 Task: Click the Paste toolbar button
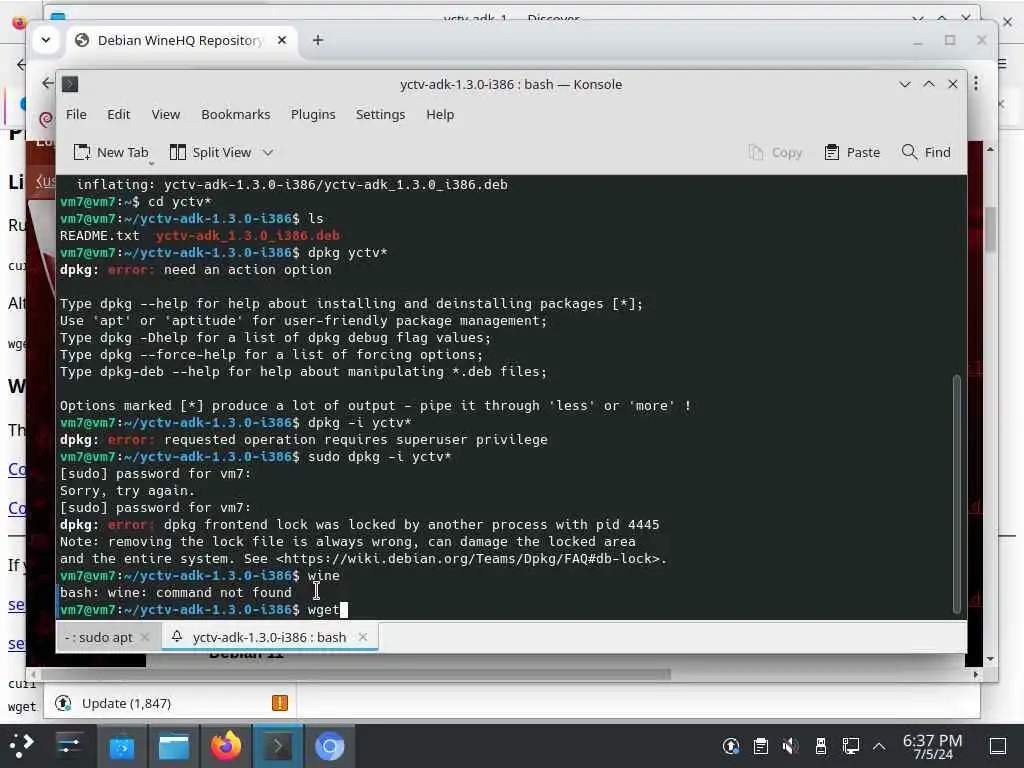tap(852, 152)
